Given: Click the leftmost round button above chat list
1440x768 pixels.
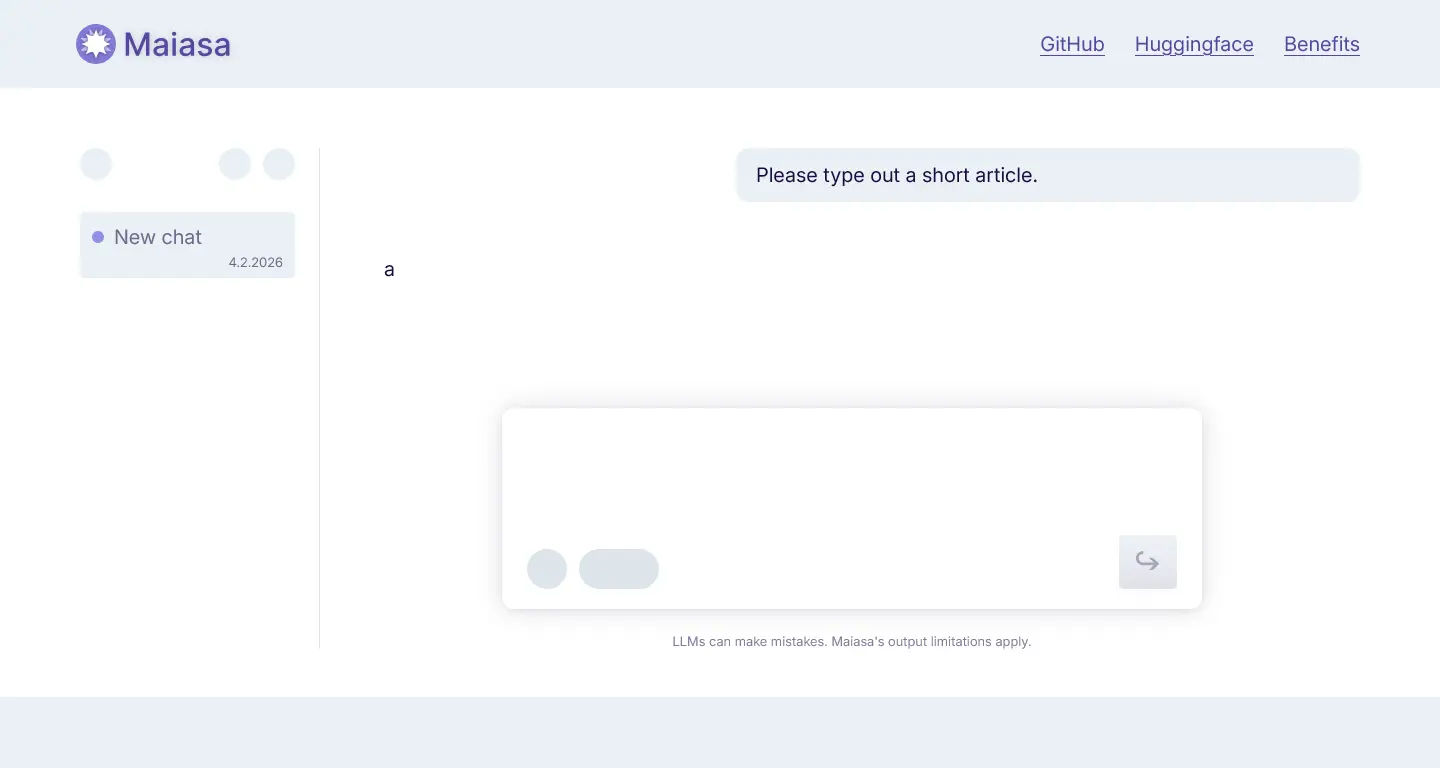Looking at the screenshot, I should tap(96, 164).
